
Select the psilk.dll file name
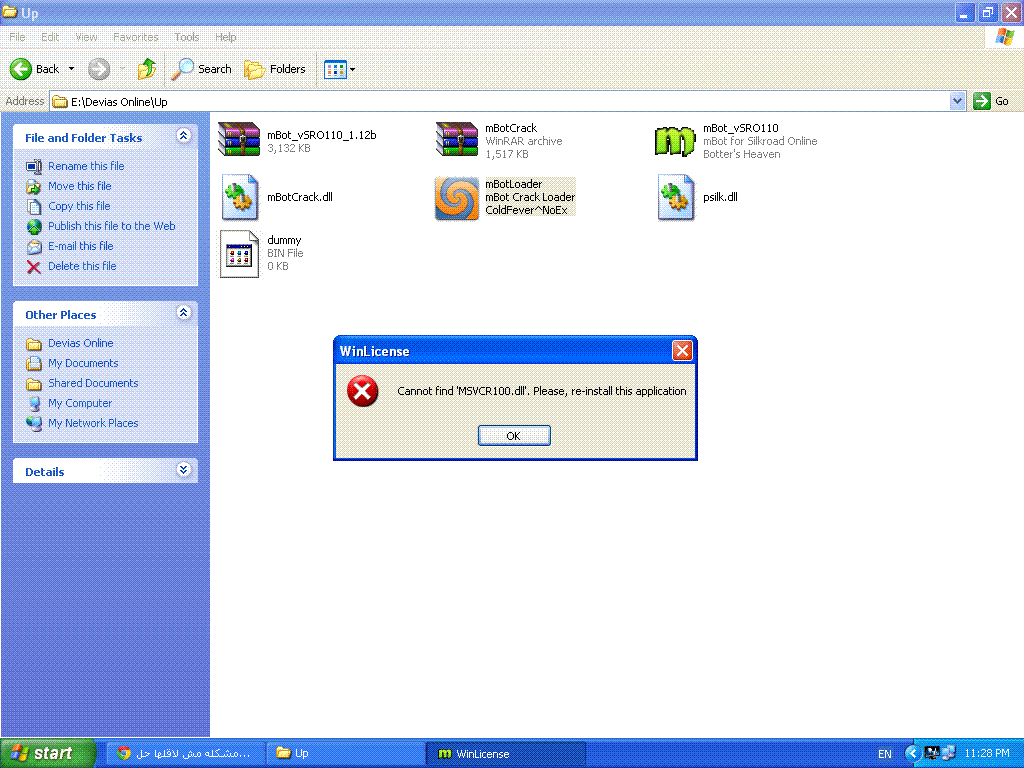pyautogui.click(x=720, y=197)
